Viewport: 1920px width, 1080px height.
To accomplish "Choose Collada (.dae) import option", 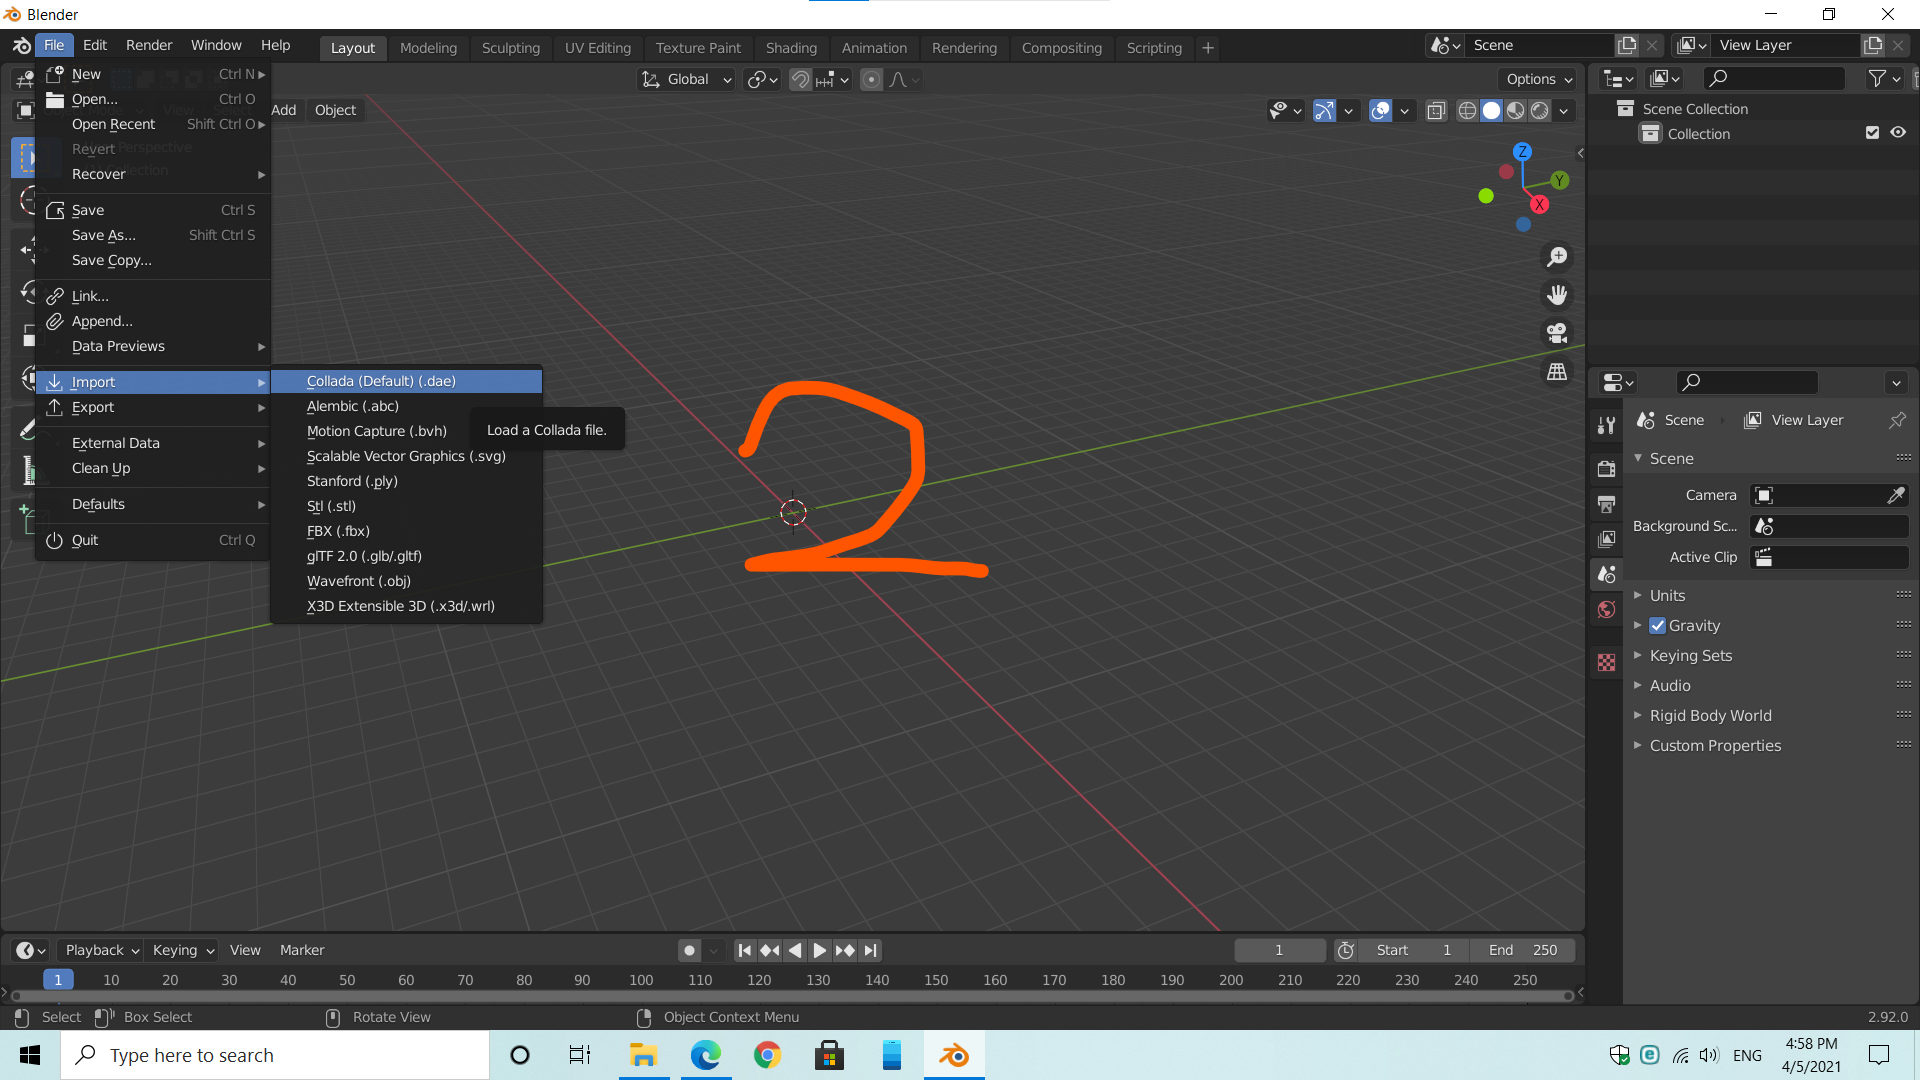I will (x=406, y=381).
